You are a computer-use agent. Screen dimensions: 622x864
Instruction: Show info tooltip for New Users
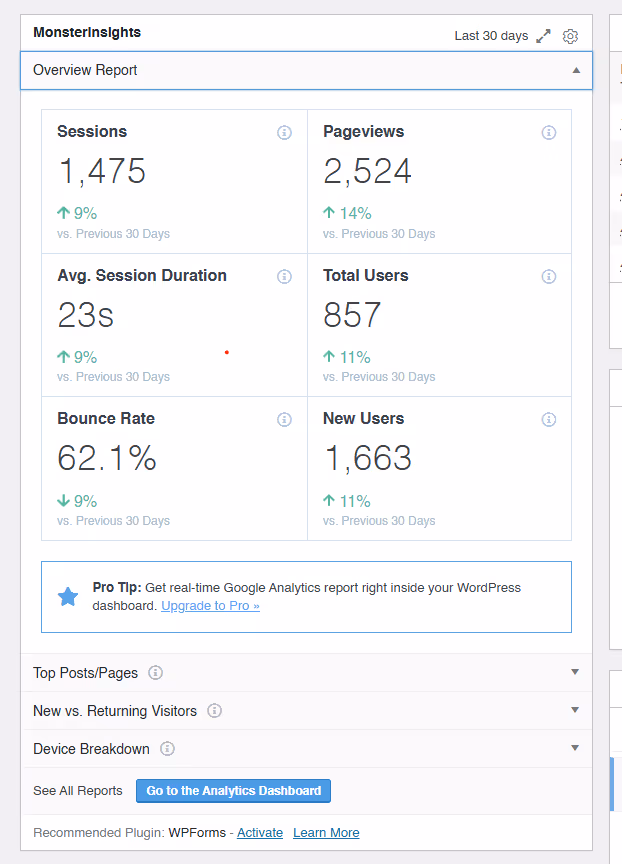(549, 420)
